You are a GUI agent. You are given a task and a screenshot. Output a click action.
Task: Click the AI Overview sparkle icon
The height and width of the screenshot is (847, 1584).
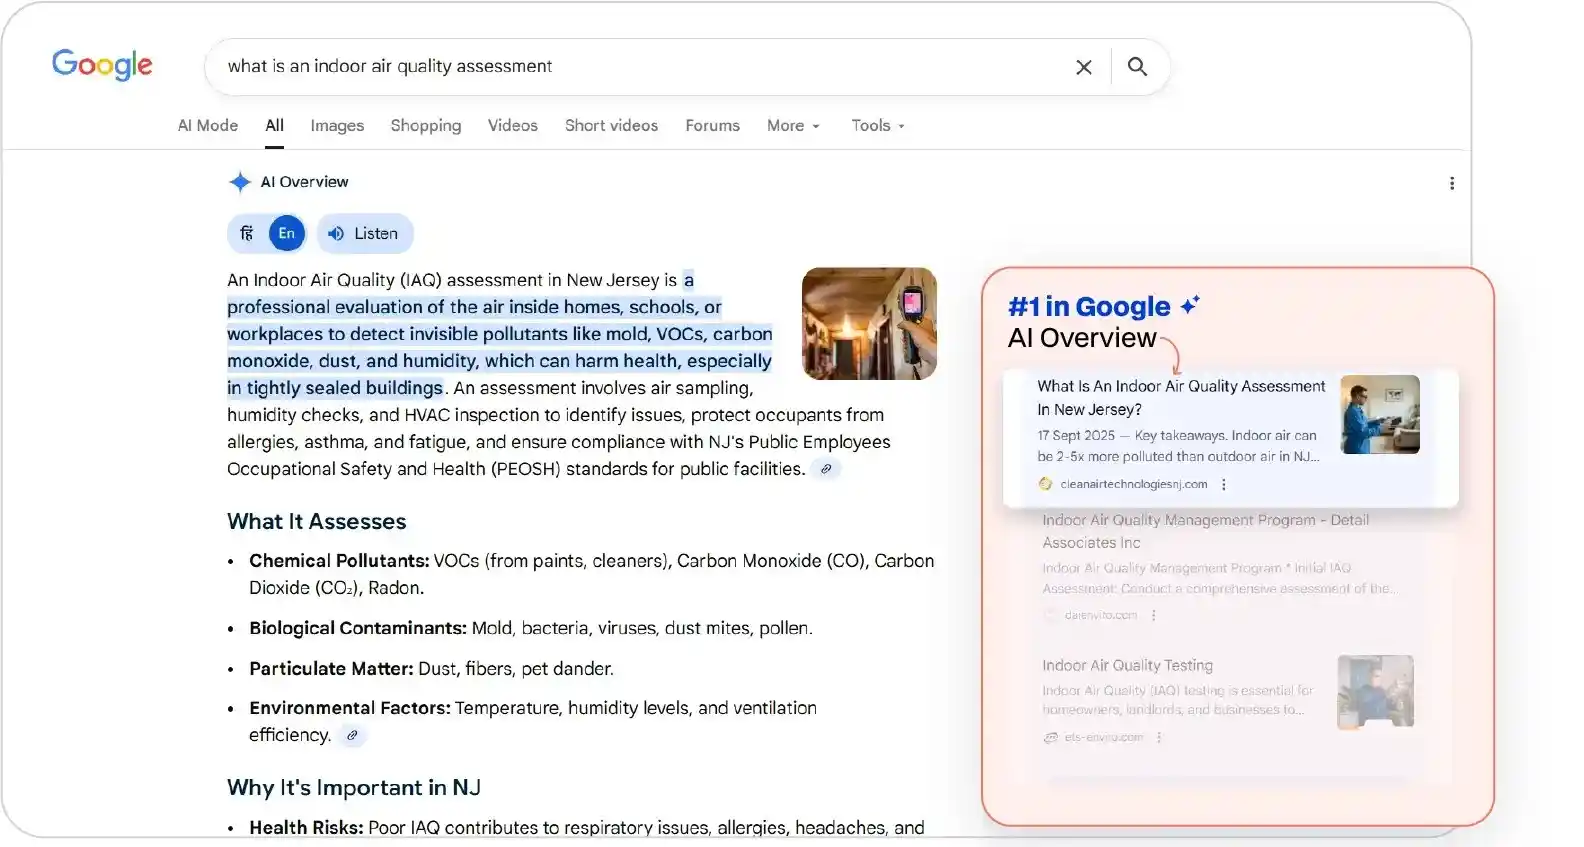point(240,182)
